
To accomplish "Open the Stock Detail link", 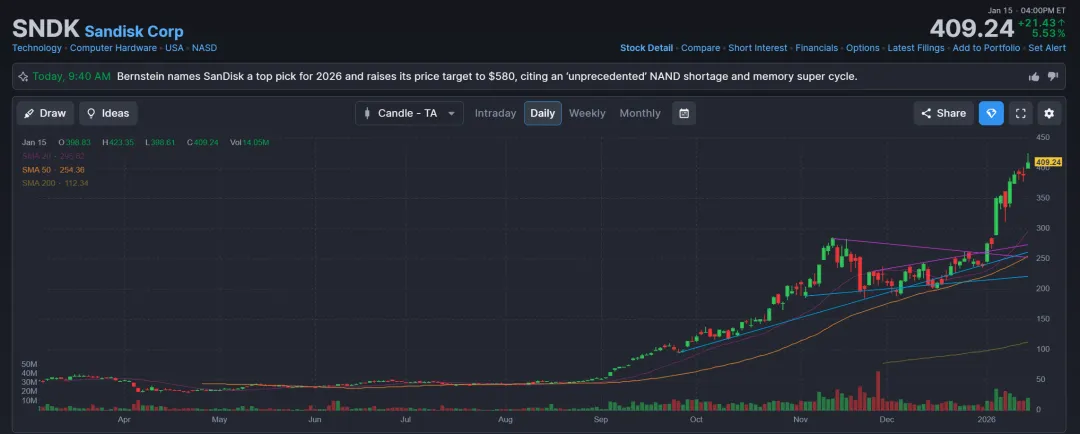I will point(646,48).
